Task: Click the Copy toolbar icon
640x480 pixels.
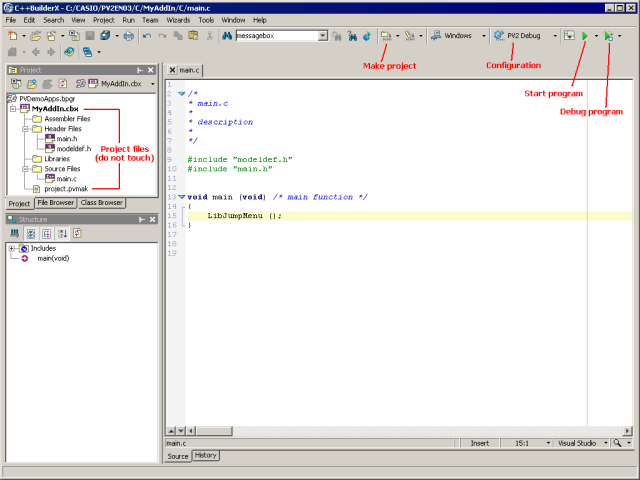Action: (x=178, y=36)
